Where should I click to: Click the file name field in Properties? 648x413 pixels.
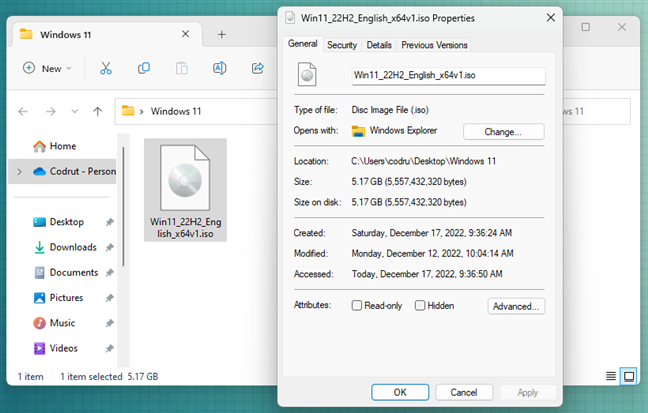pos(449,76)
